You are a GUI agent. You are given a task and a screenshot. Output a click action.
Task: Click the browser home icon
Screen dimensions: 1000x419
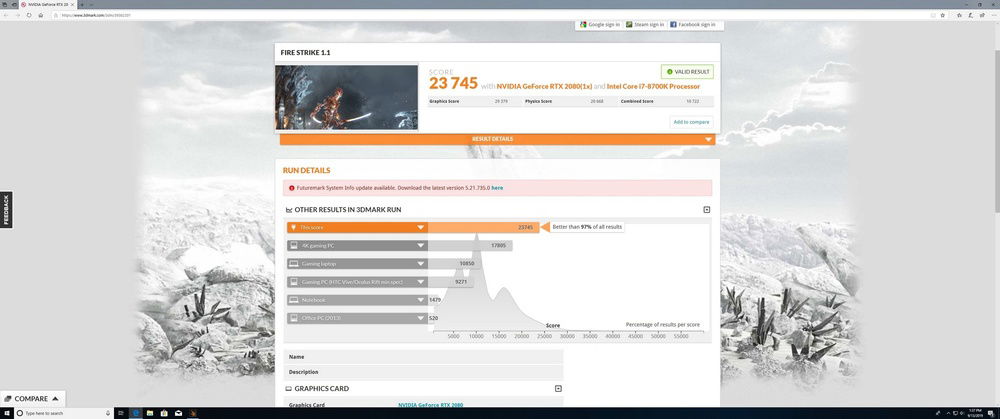41,15
